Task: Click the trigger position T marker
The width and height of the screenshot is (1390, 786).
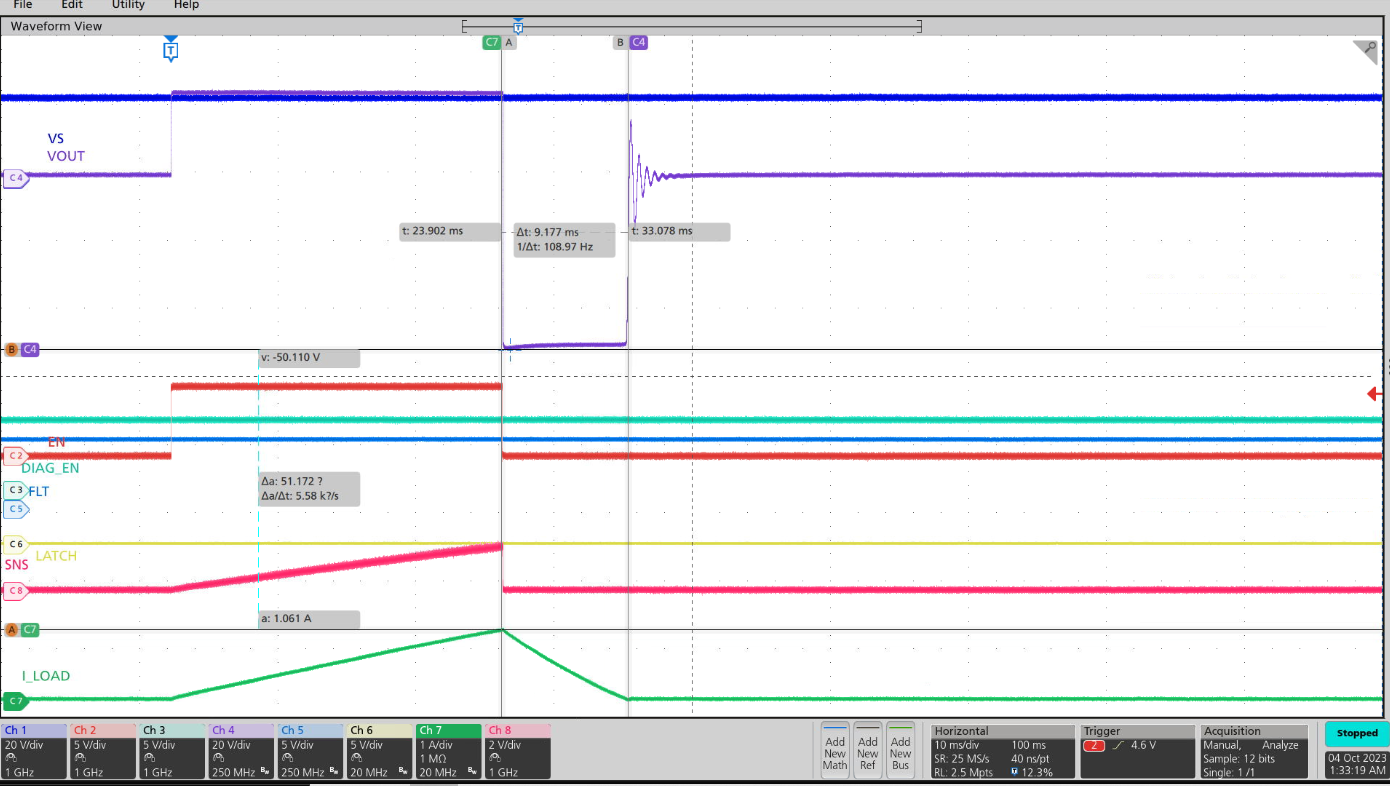Action: click(x=171, y=49)
